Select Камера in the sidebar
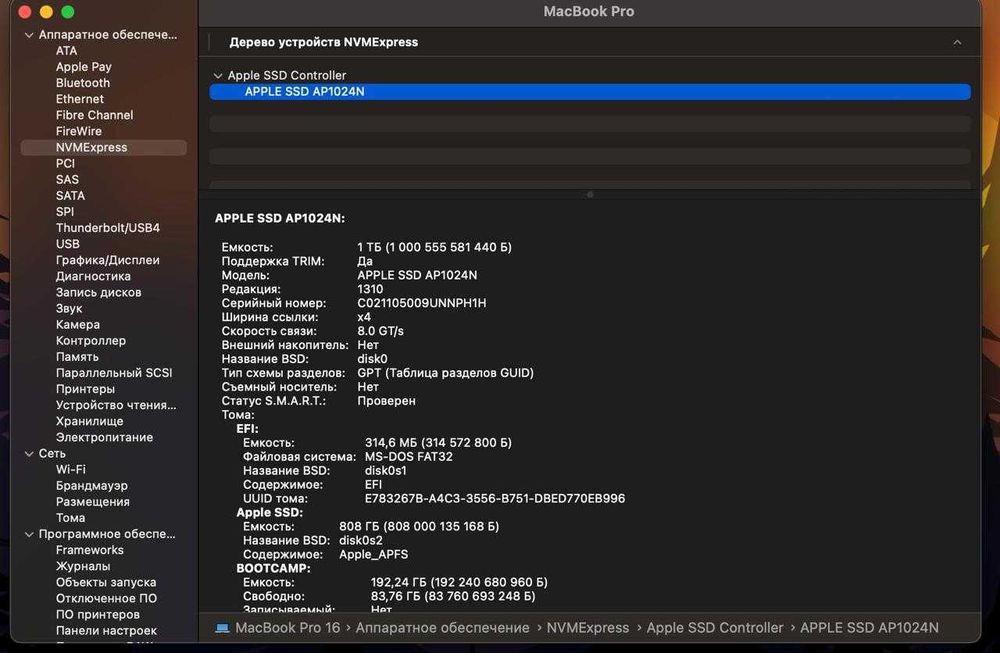 coord(78,325)
